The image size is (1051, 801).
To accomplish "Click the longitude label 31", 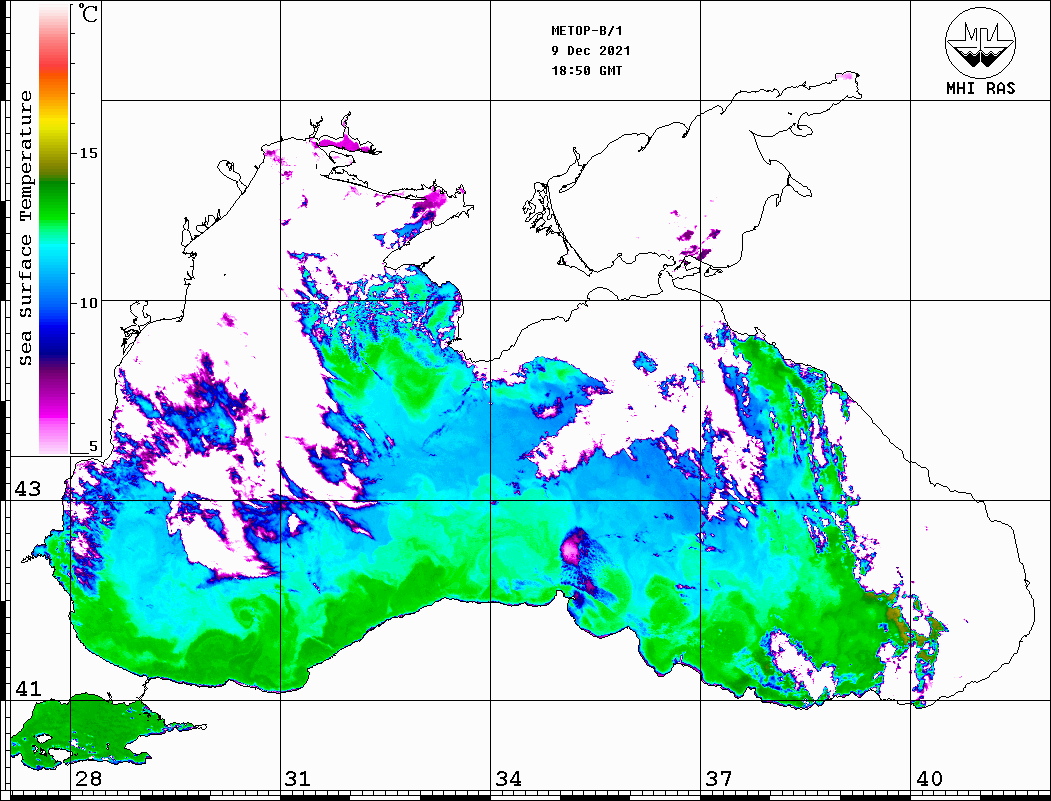I will tap(298, 778).
